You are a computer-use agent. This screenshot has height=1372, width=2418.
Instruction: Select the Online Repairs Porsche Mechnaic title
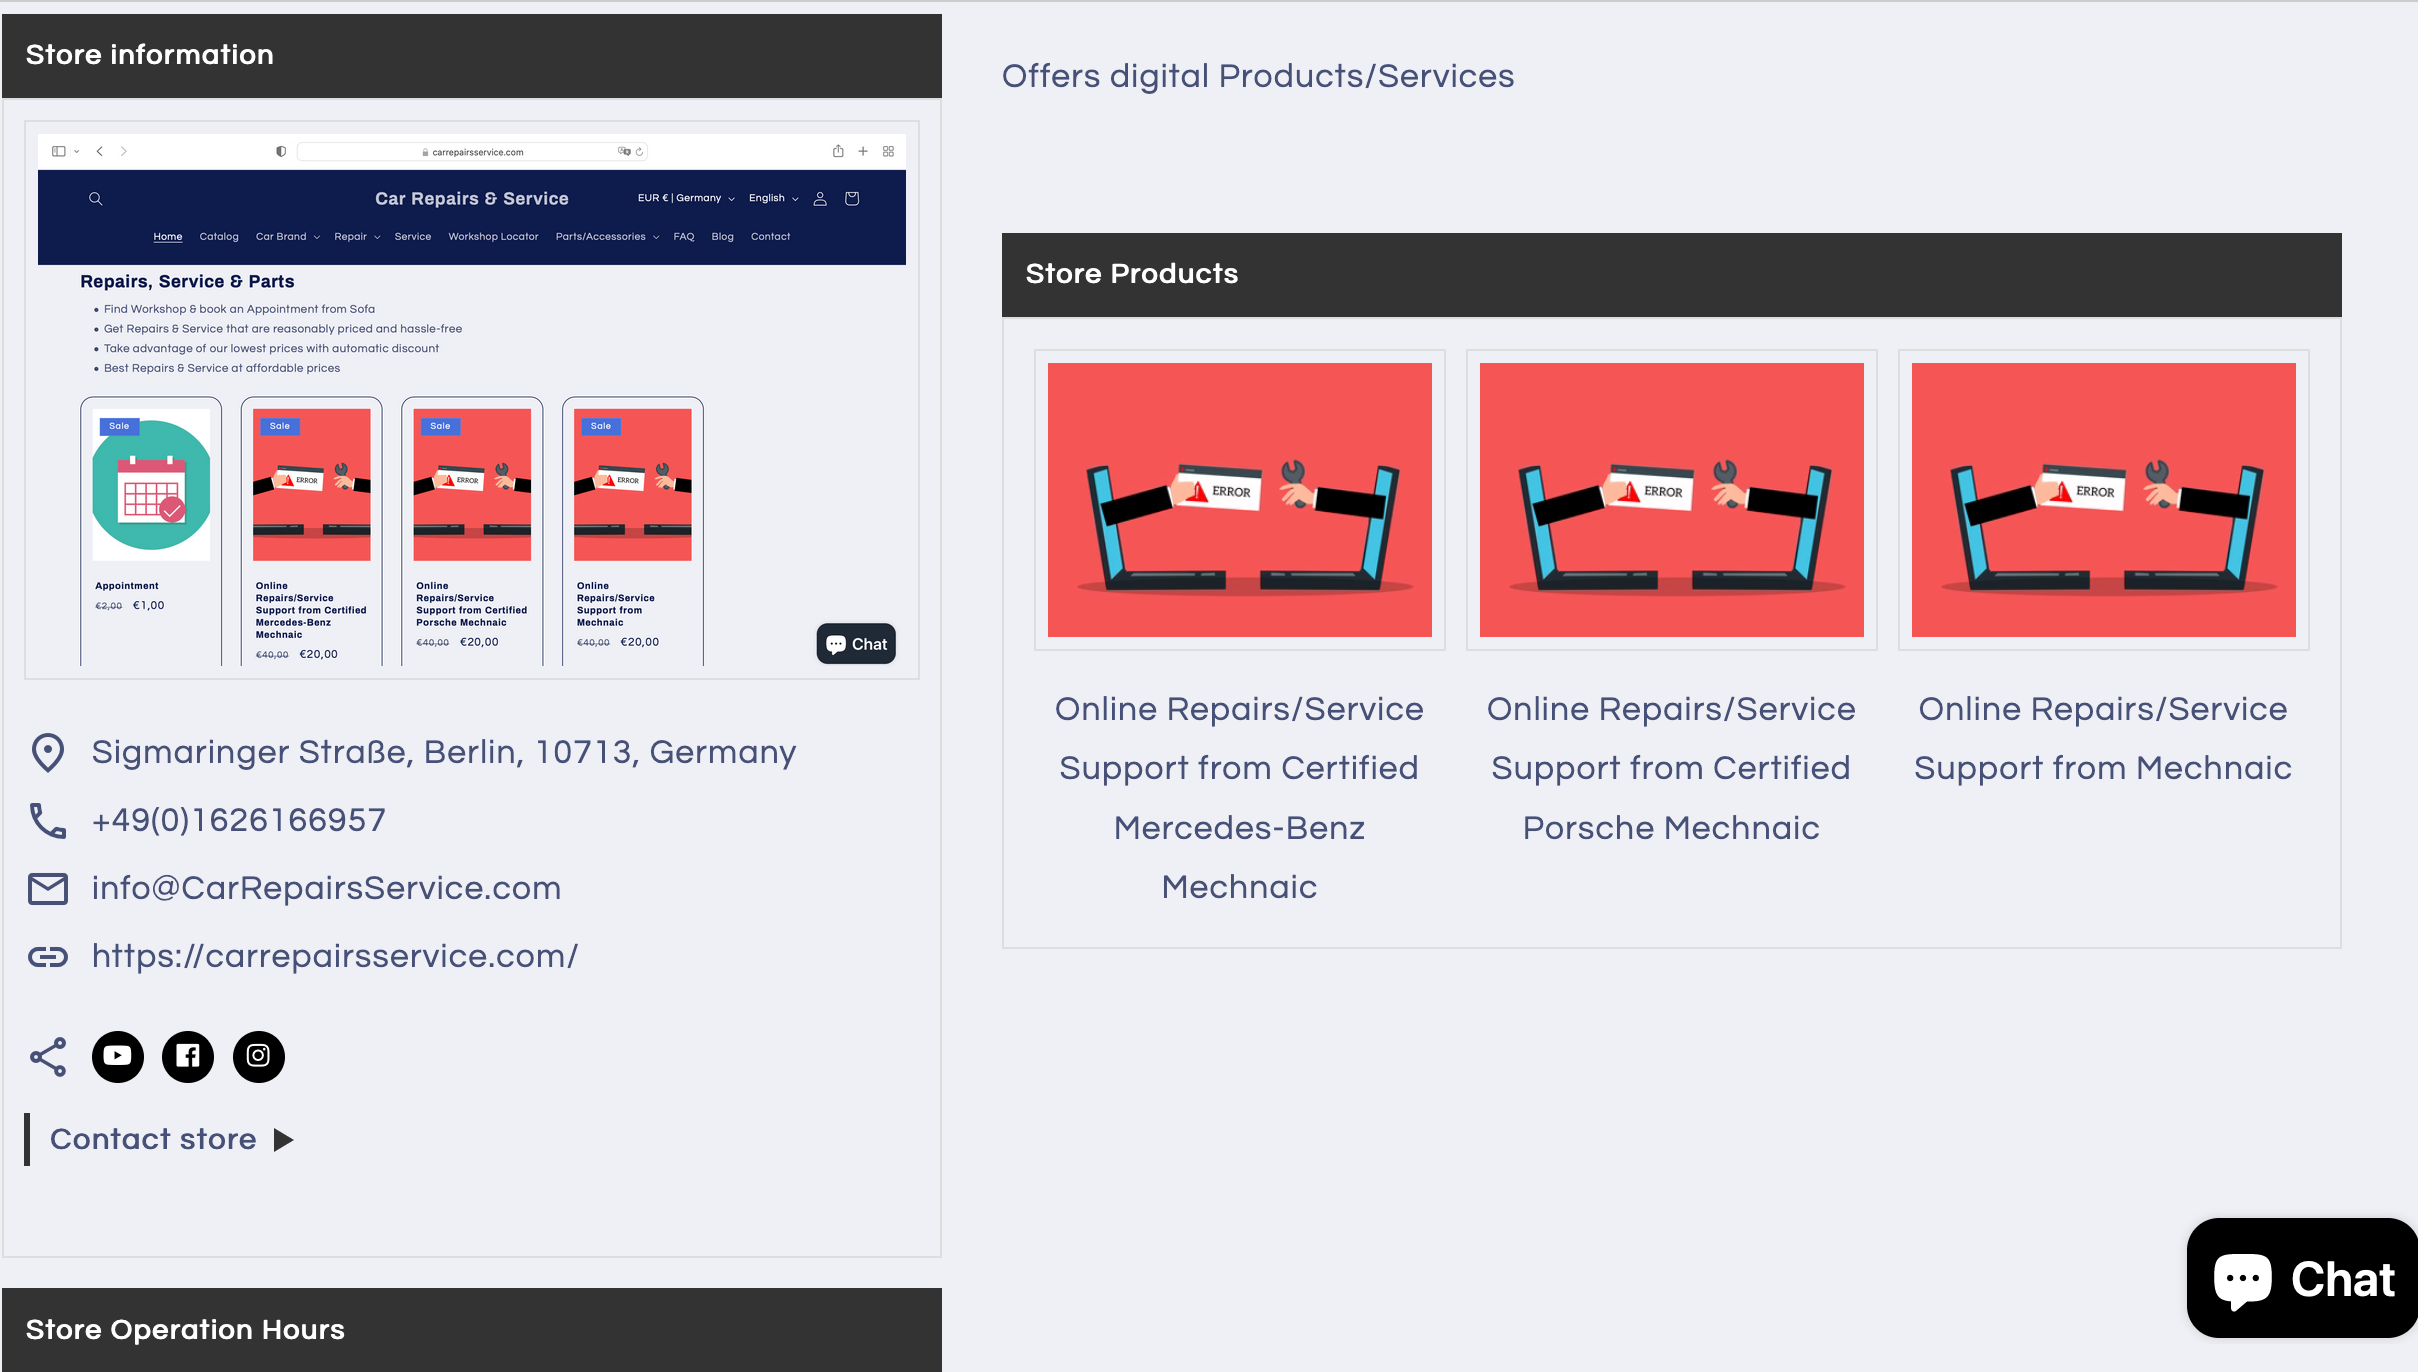[1671, 767]
